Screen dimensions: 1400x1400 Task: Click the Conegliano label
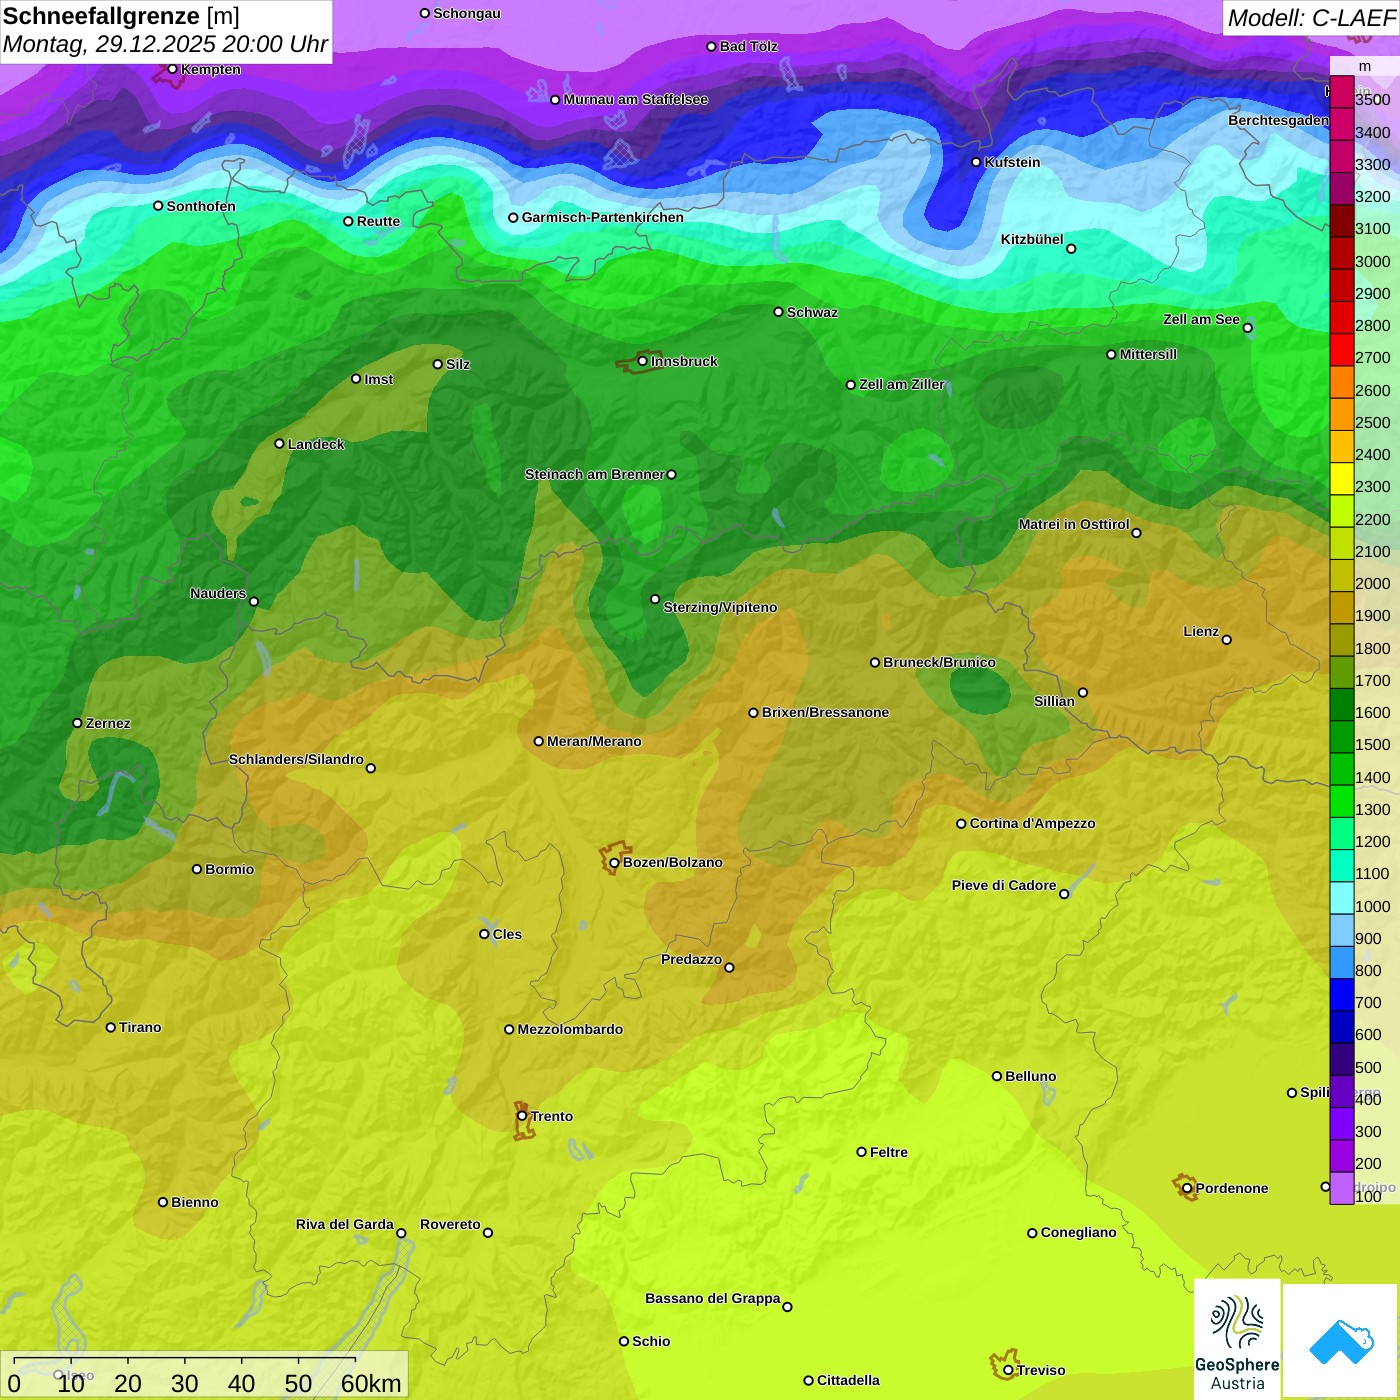coord(1078,1232)
